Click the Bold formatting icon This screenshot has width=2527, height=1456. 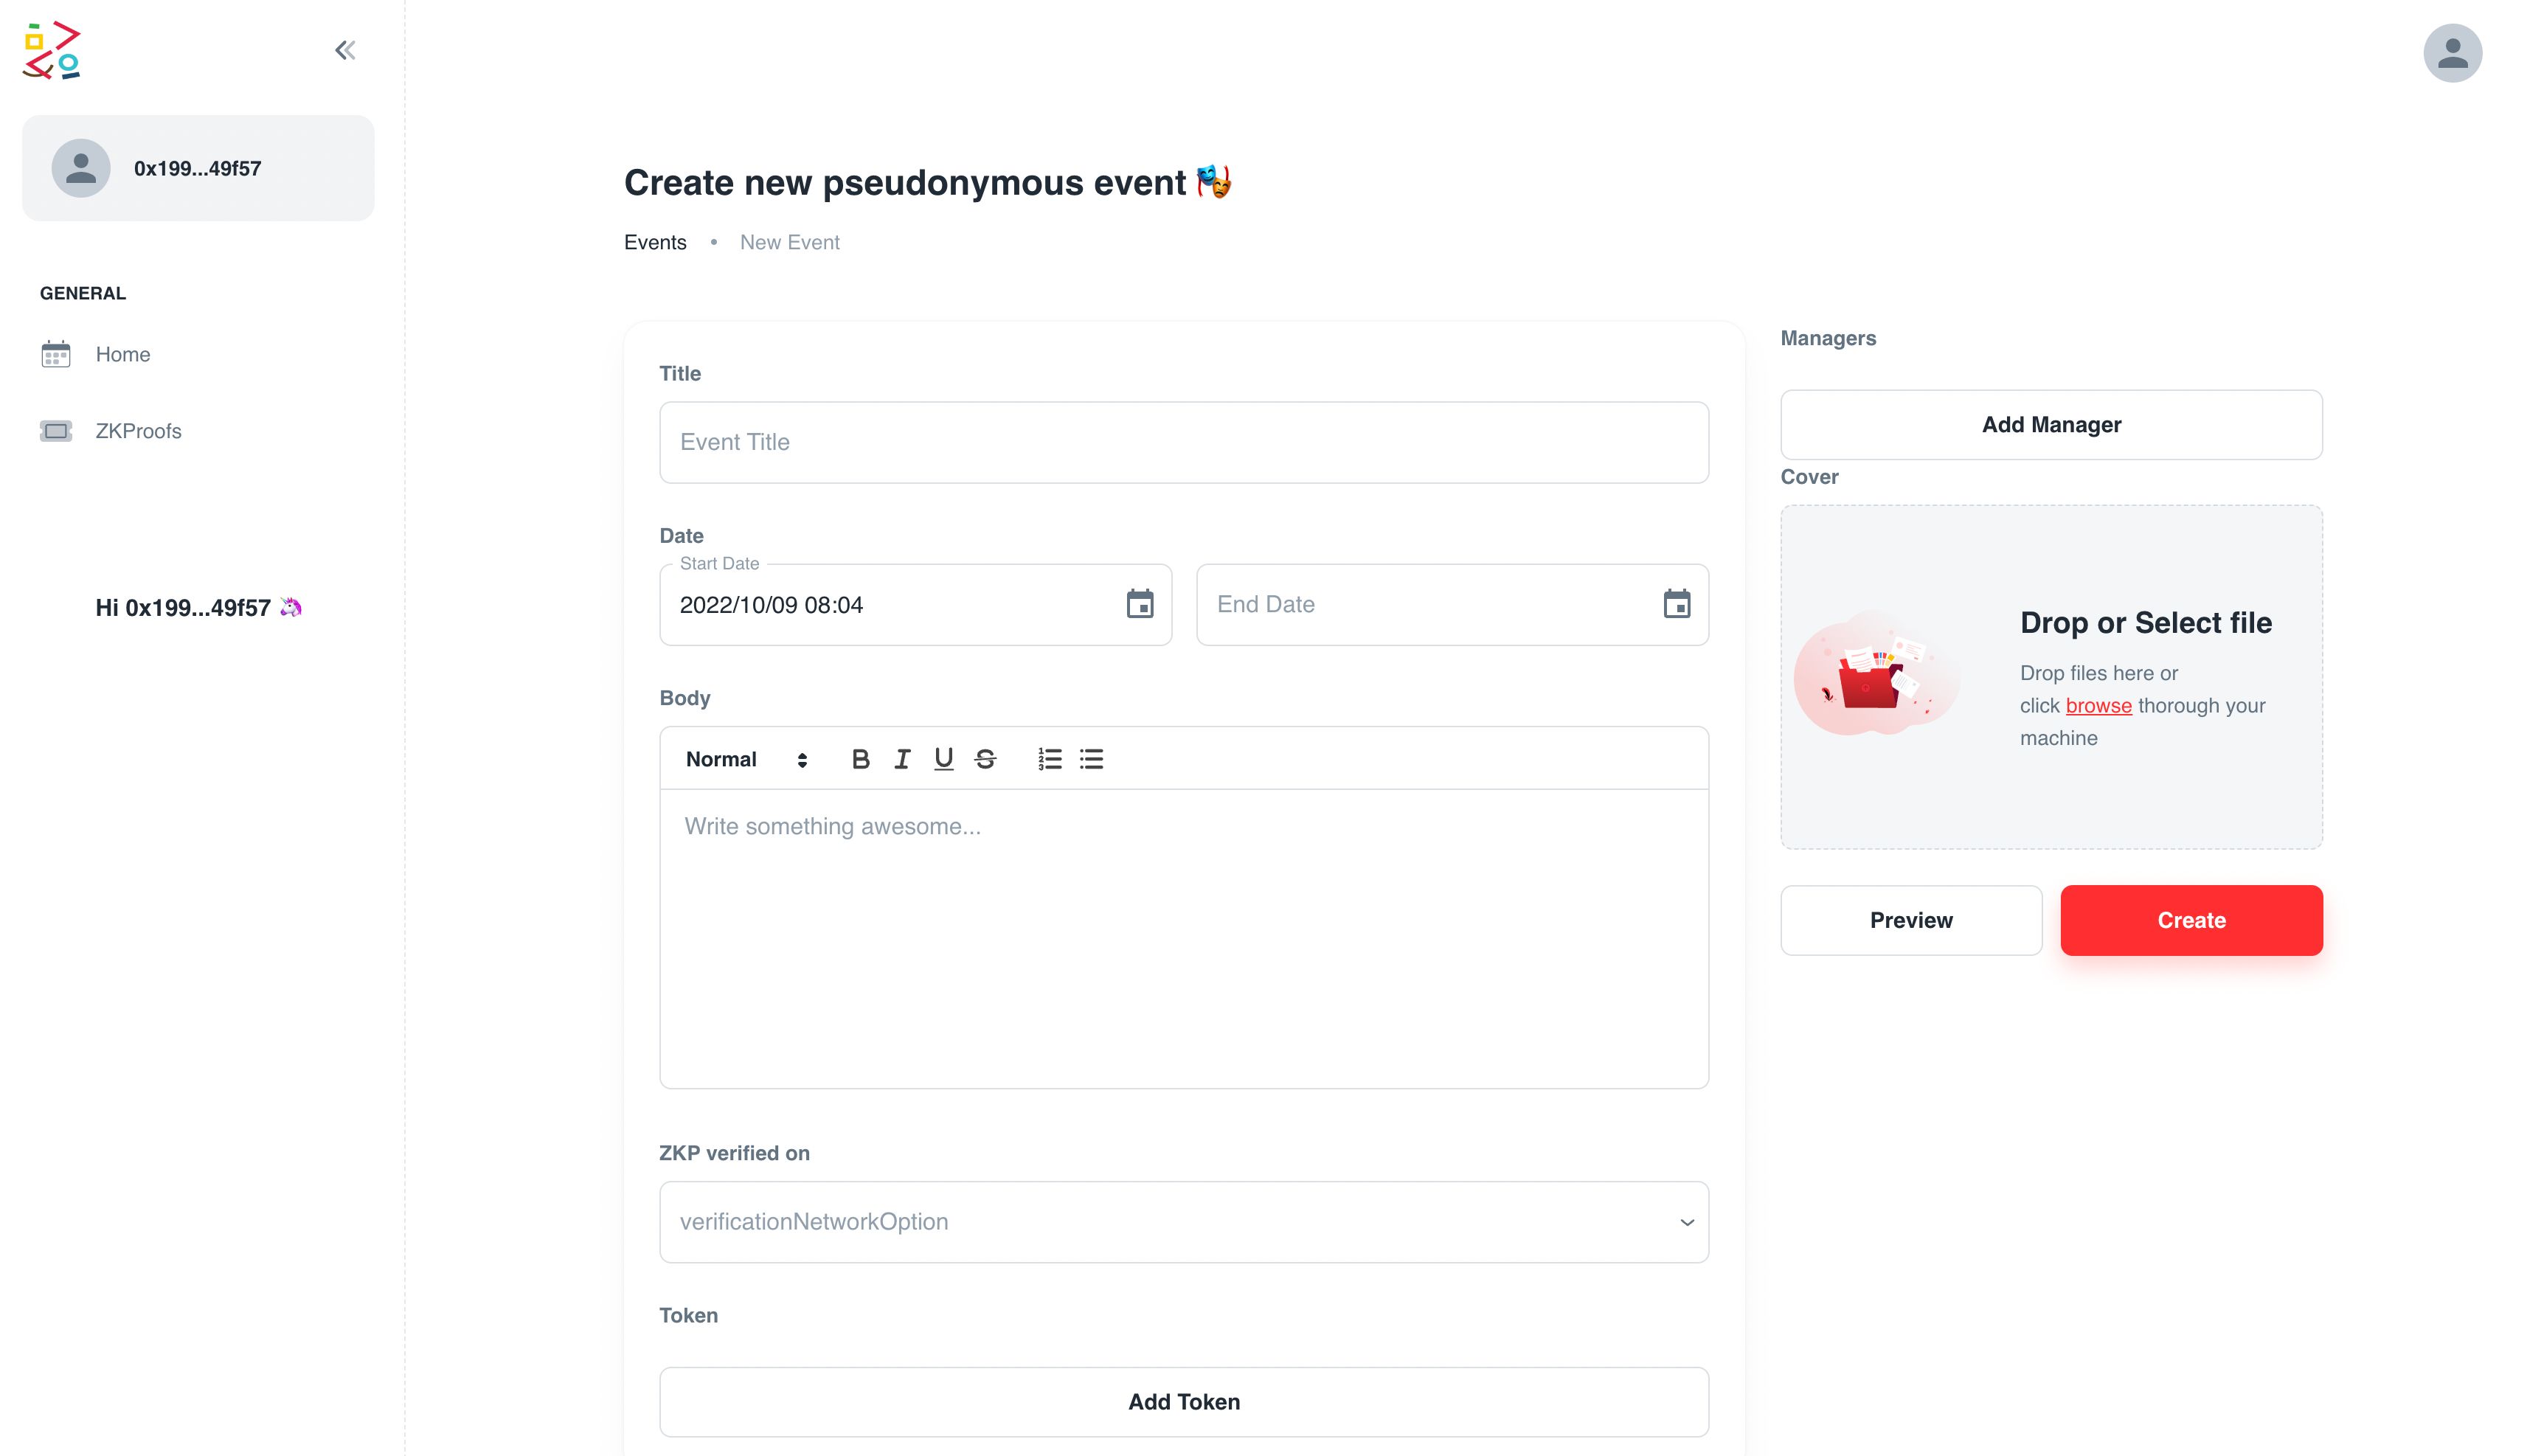[862, 758]
